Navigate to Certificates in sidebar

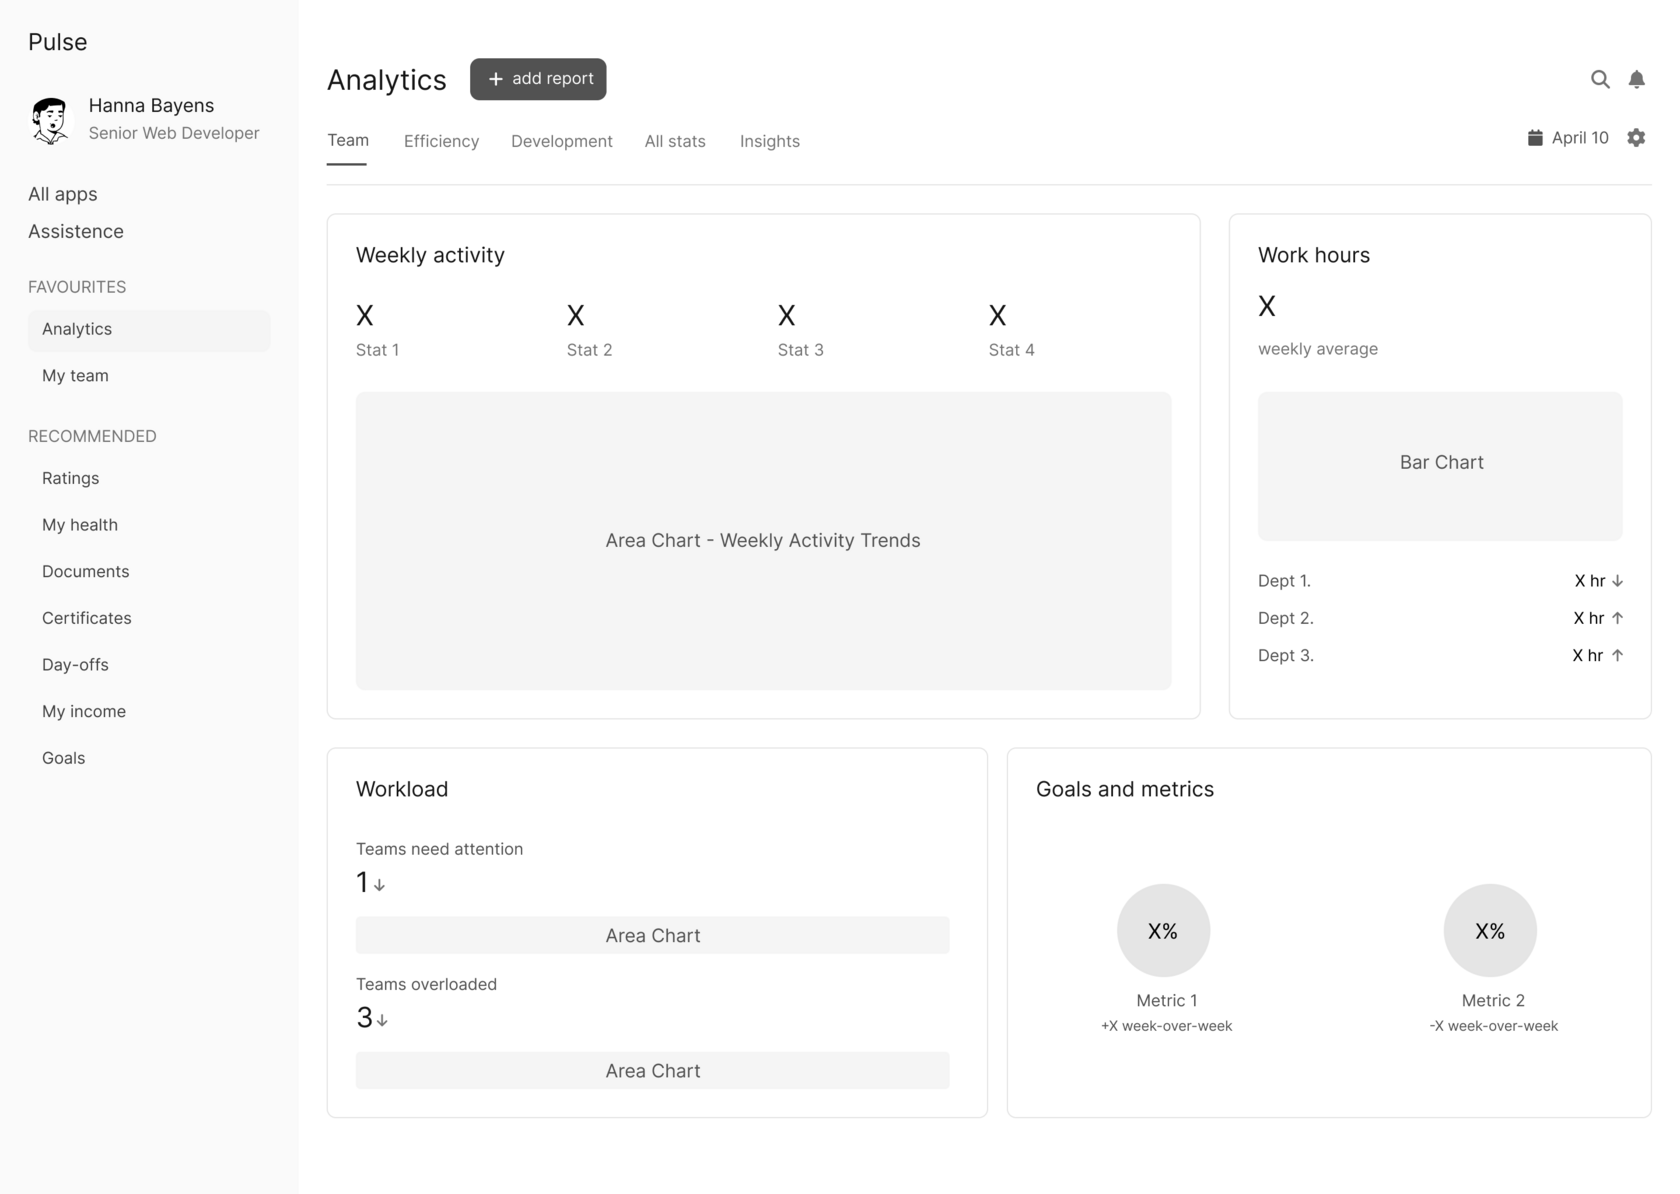tap(87, 618)
